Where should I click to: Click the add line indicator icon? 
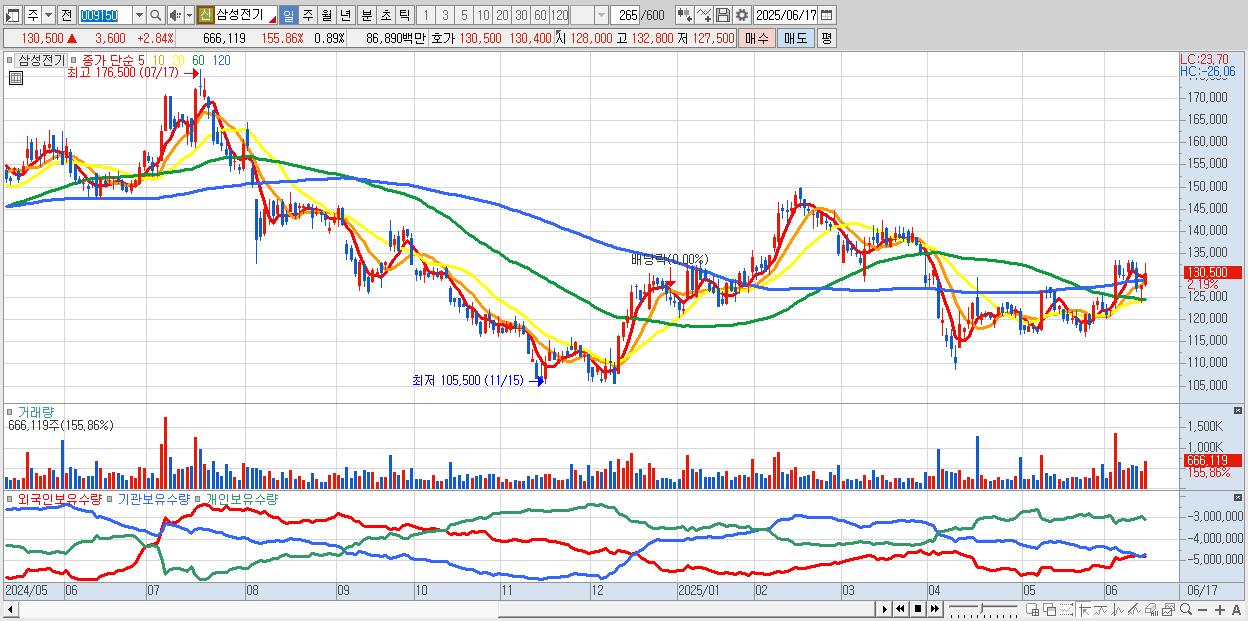coord(704,15)
